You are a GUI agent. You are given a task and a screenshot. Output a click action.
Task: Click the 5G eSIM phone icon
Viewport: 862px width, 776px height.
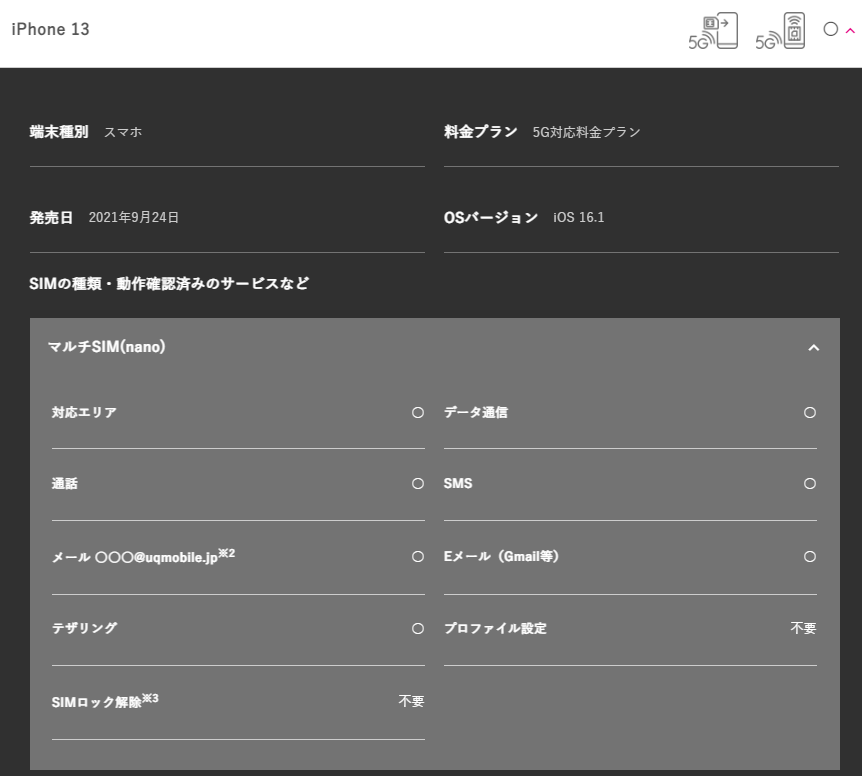coord(780,31)
